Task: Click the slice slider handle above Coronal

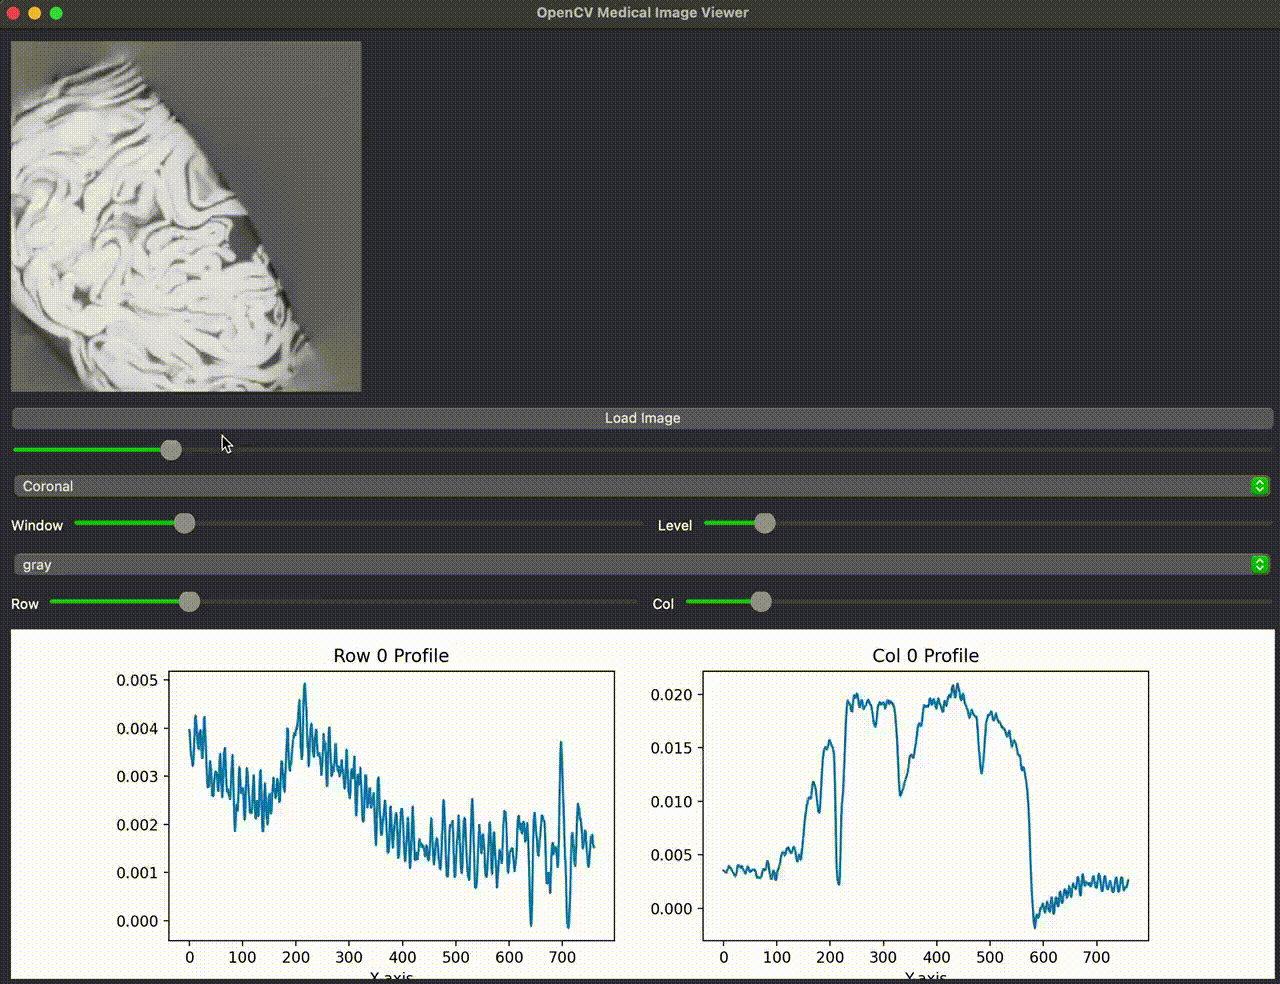Action: [x=171, y=450]
